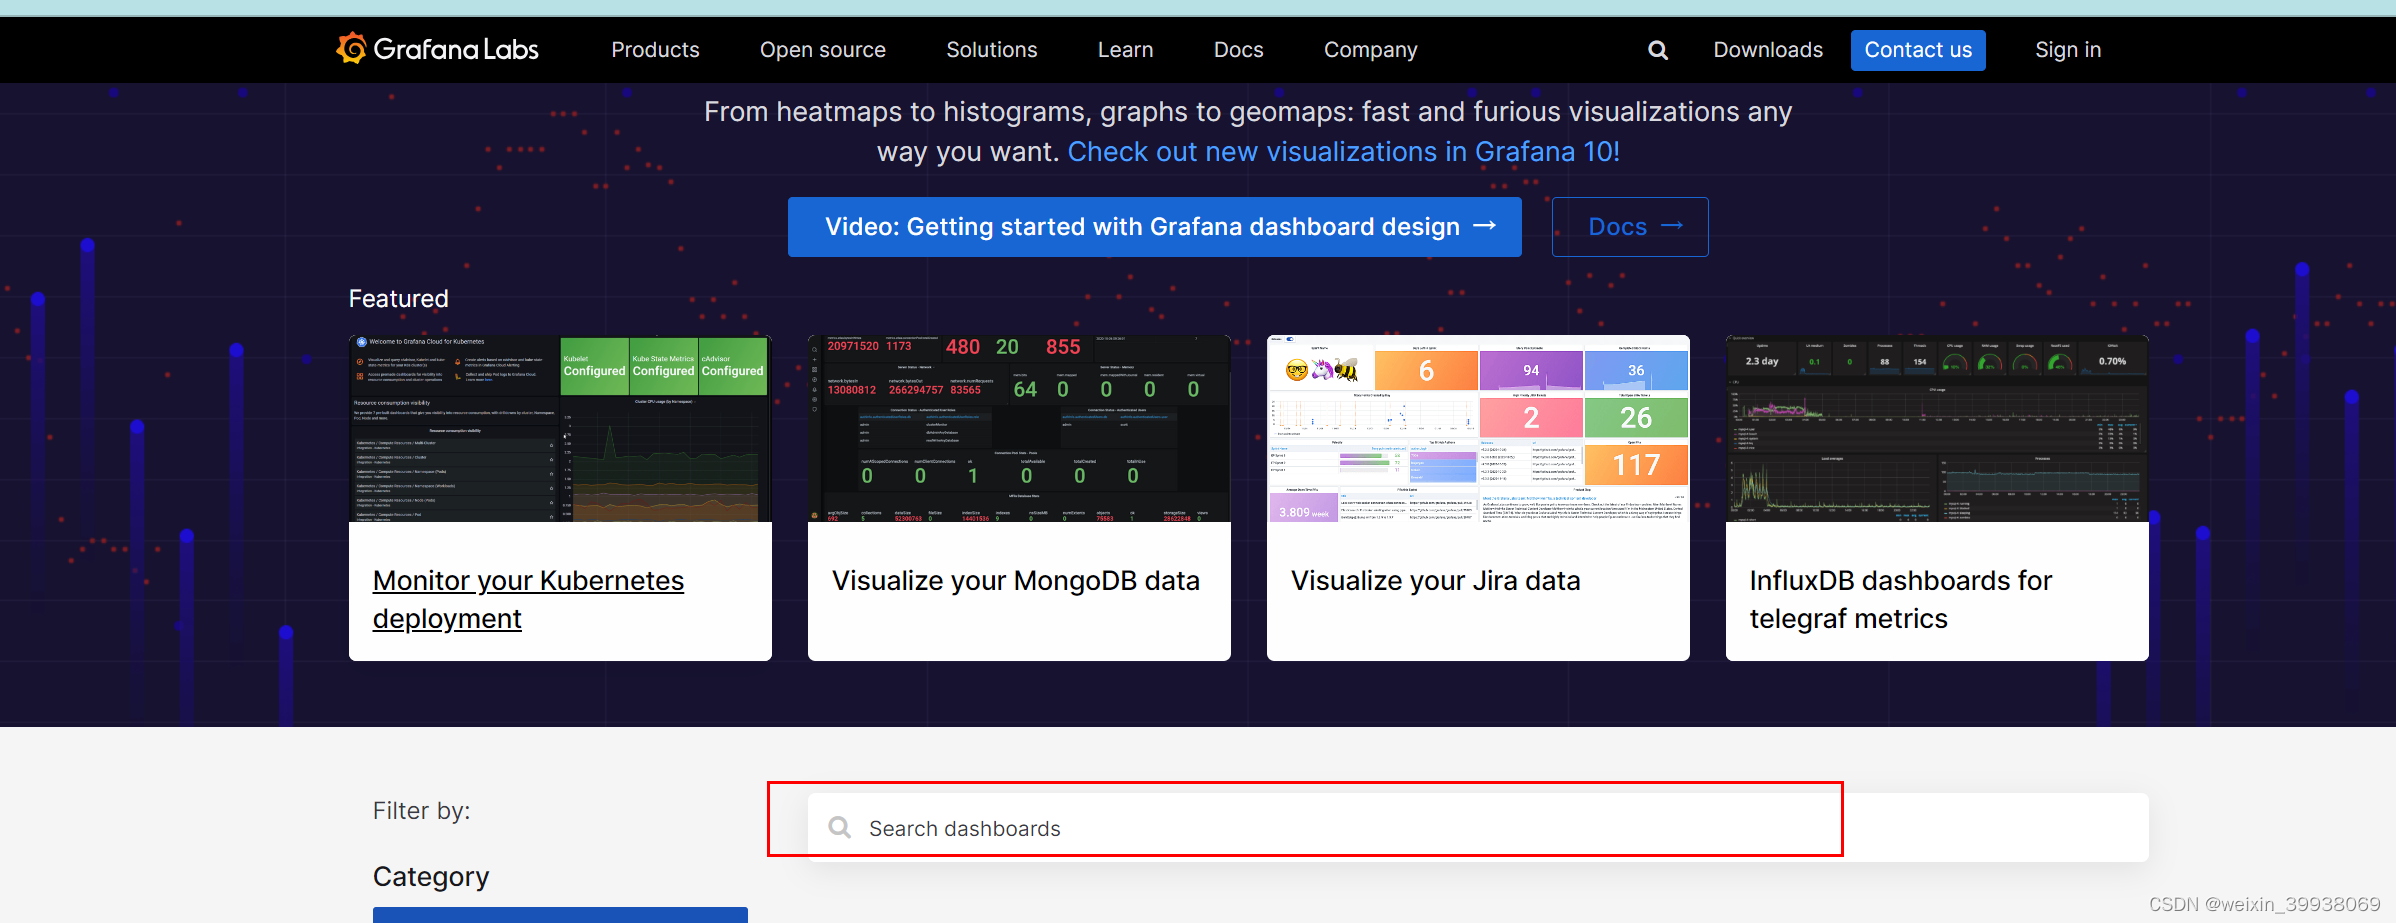Click the magnifier icon in Search dashboards

[x=839, y=828]
